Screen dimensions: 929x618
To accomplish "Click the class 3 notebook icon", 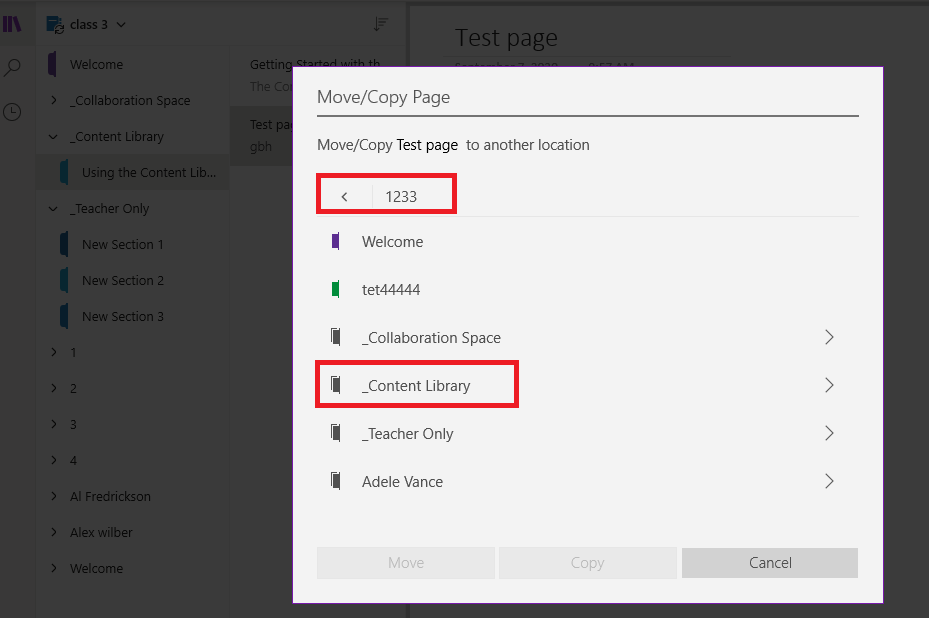I will click(55, 25).
